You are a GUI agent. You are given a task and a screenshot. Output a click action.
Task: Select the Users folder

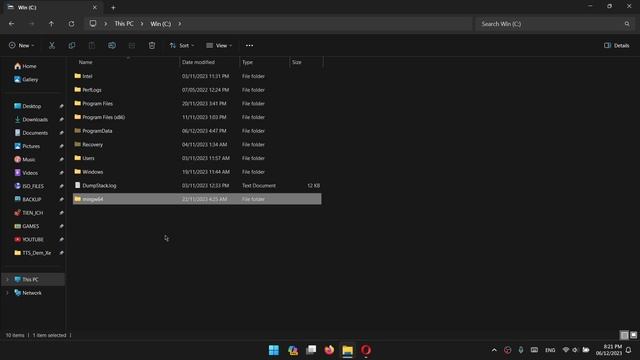[x=197, y=158]
